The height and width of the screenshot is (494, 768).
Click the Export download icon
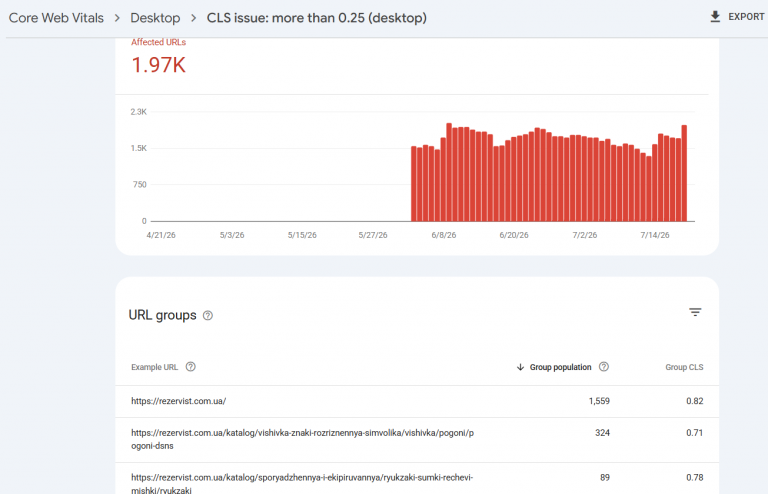tap(715, 17)
